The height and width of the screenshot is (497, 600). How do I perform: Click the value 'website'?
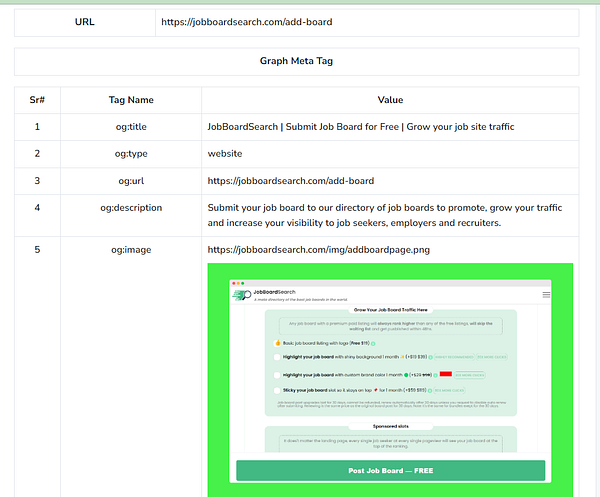(225, 154)
